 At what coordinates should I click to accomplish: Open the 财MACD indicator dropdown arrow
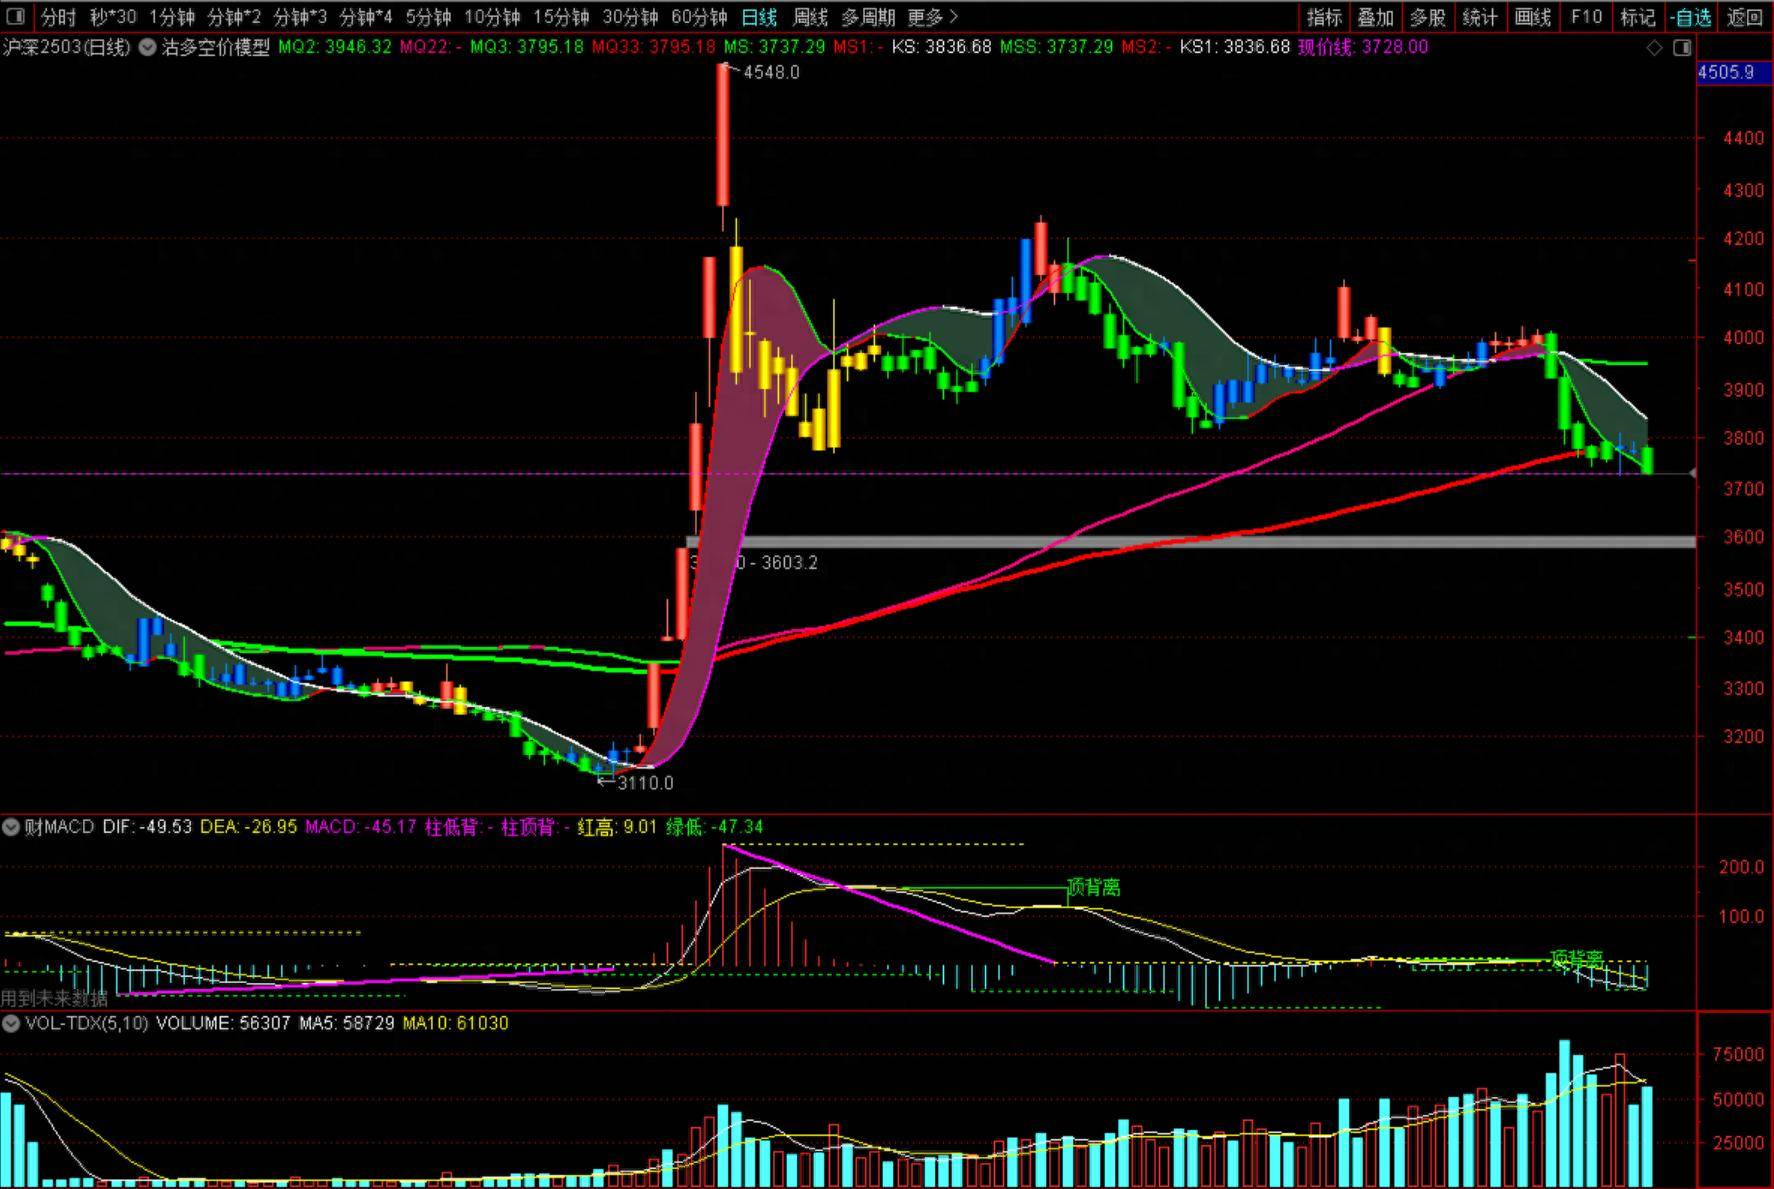pos(11,827)
